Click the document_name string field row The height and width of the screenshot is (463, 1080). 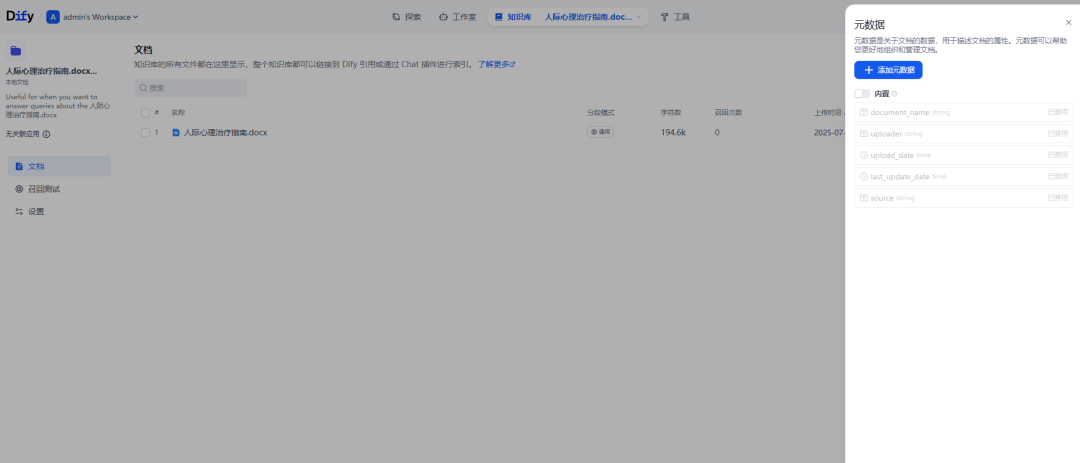coord(963,112)
